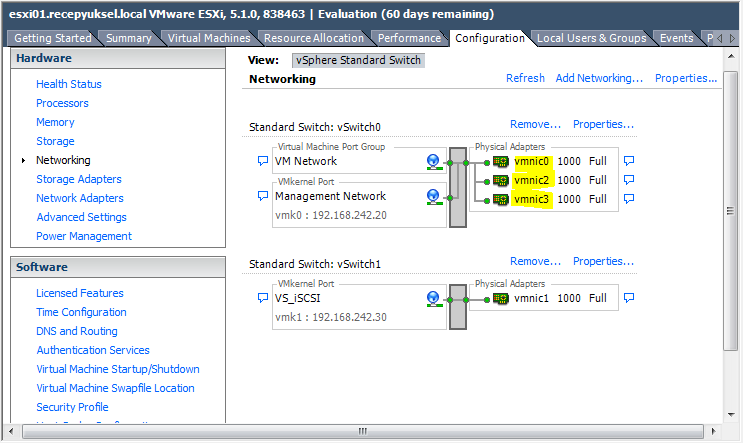Open the speech bubble info next to VM Network

(x=263, y=161)
